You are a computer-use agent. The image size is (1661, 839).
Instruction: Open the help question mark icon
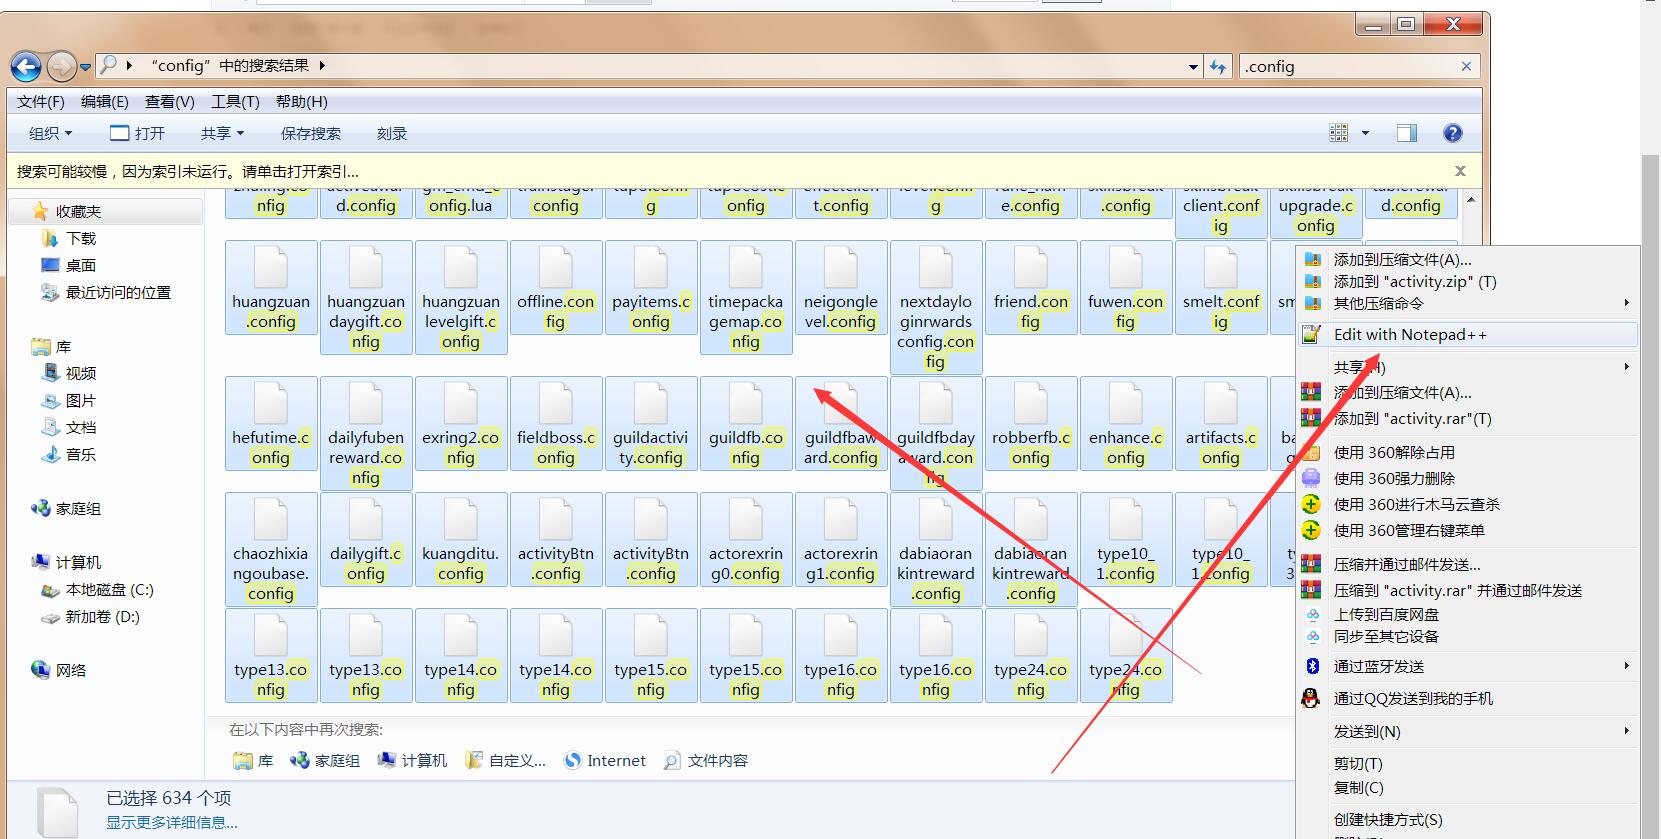pyautogui.click(x=1453, y=133)
